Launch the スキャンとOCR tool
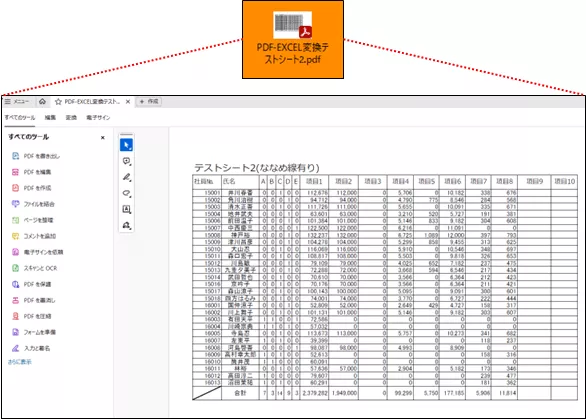 pos(35,268)
